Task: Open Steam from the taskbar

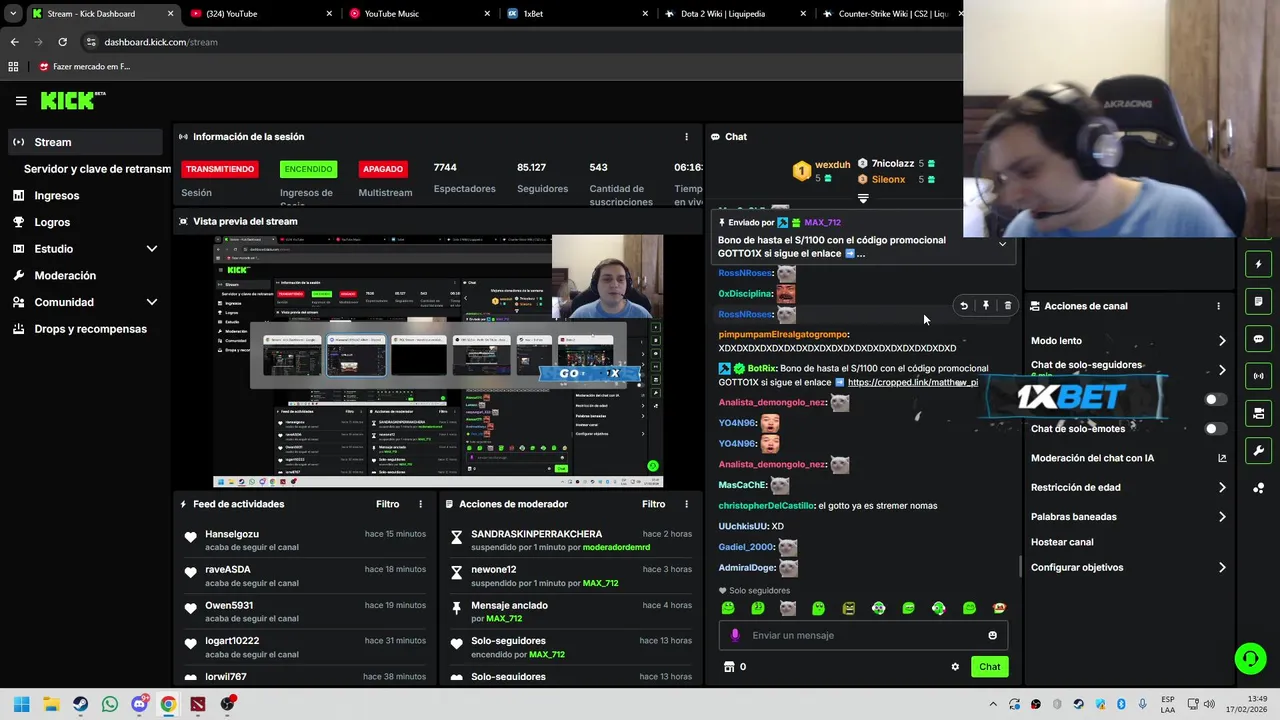Action: [80, 704]
